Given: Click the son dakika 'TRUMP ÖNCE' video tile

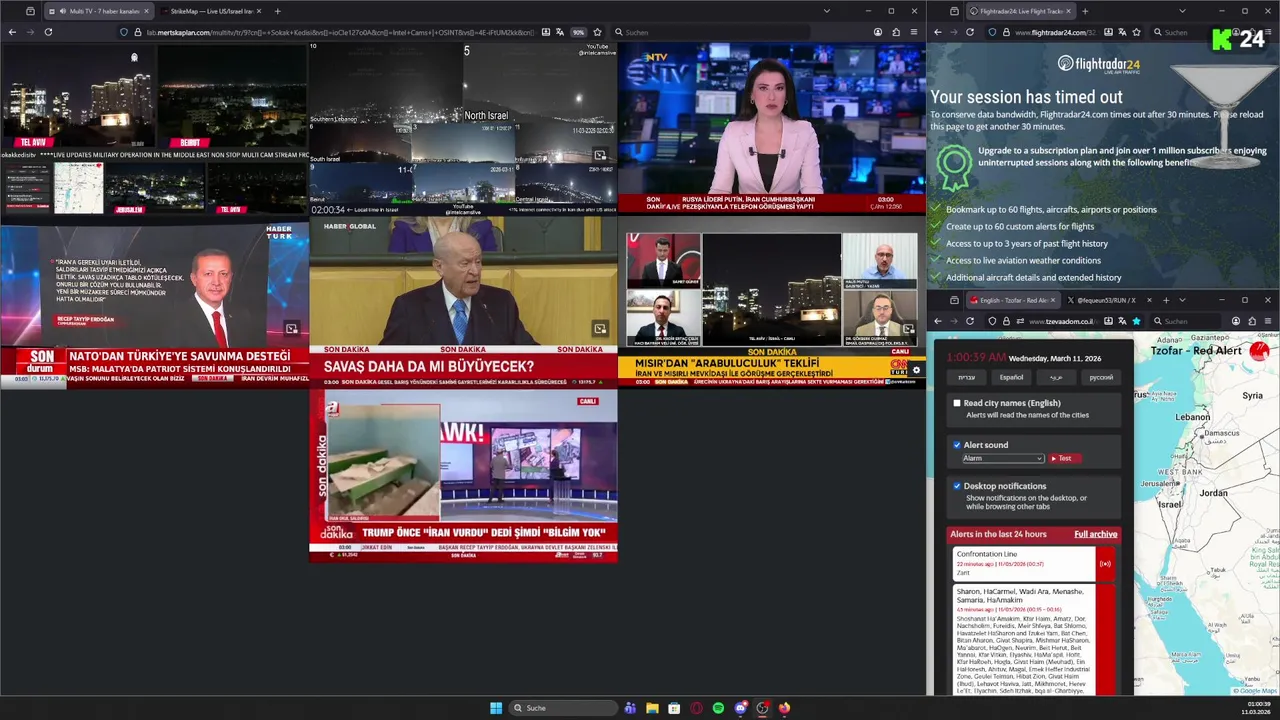Looking at the screenshot, I should tap(463, 475).
